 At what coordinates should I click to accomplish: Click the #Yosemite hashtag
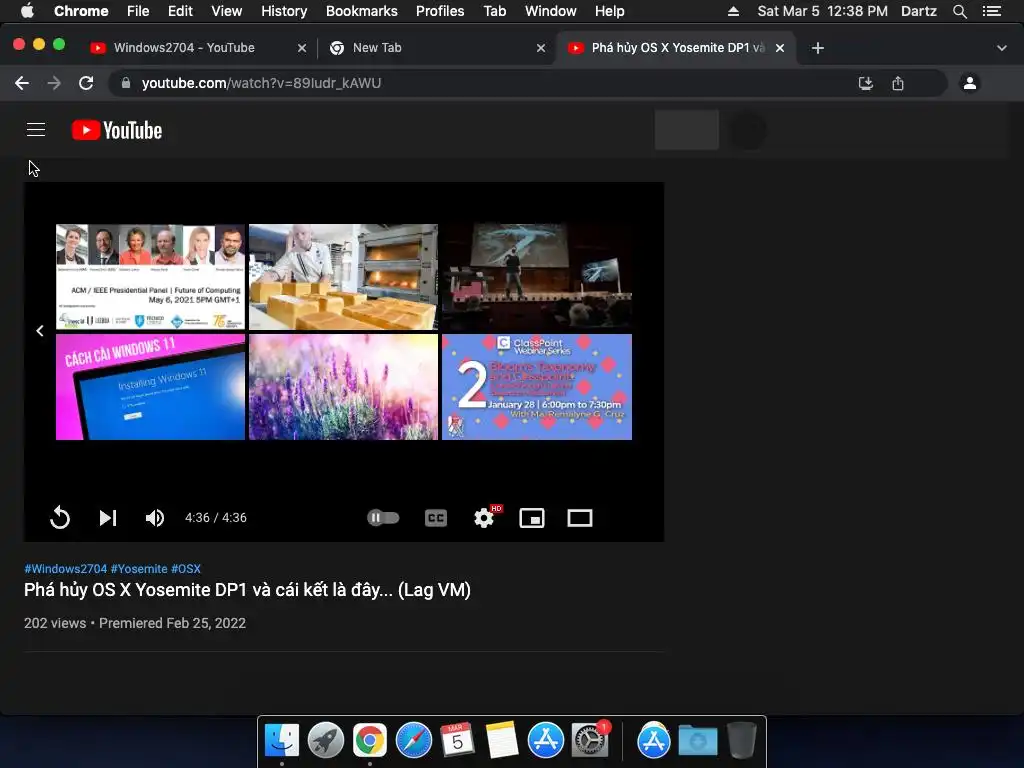pyautogui.click(x=139, y=569)
